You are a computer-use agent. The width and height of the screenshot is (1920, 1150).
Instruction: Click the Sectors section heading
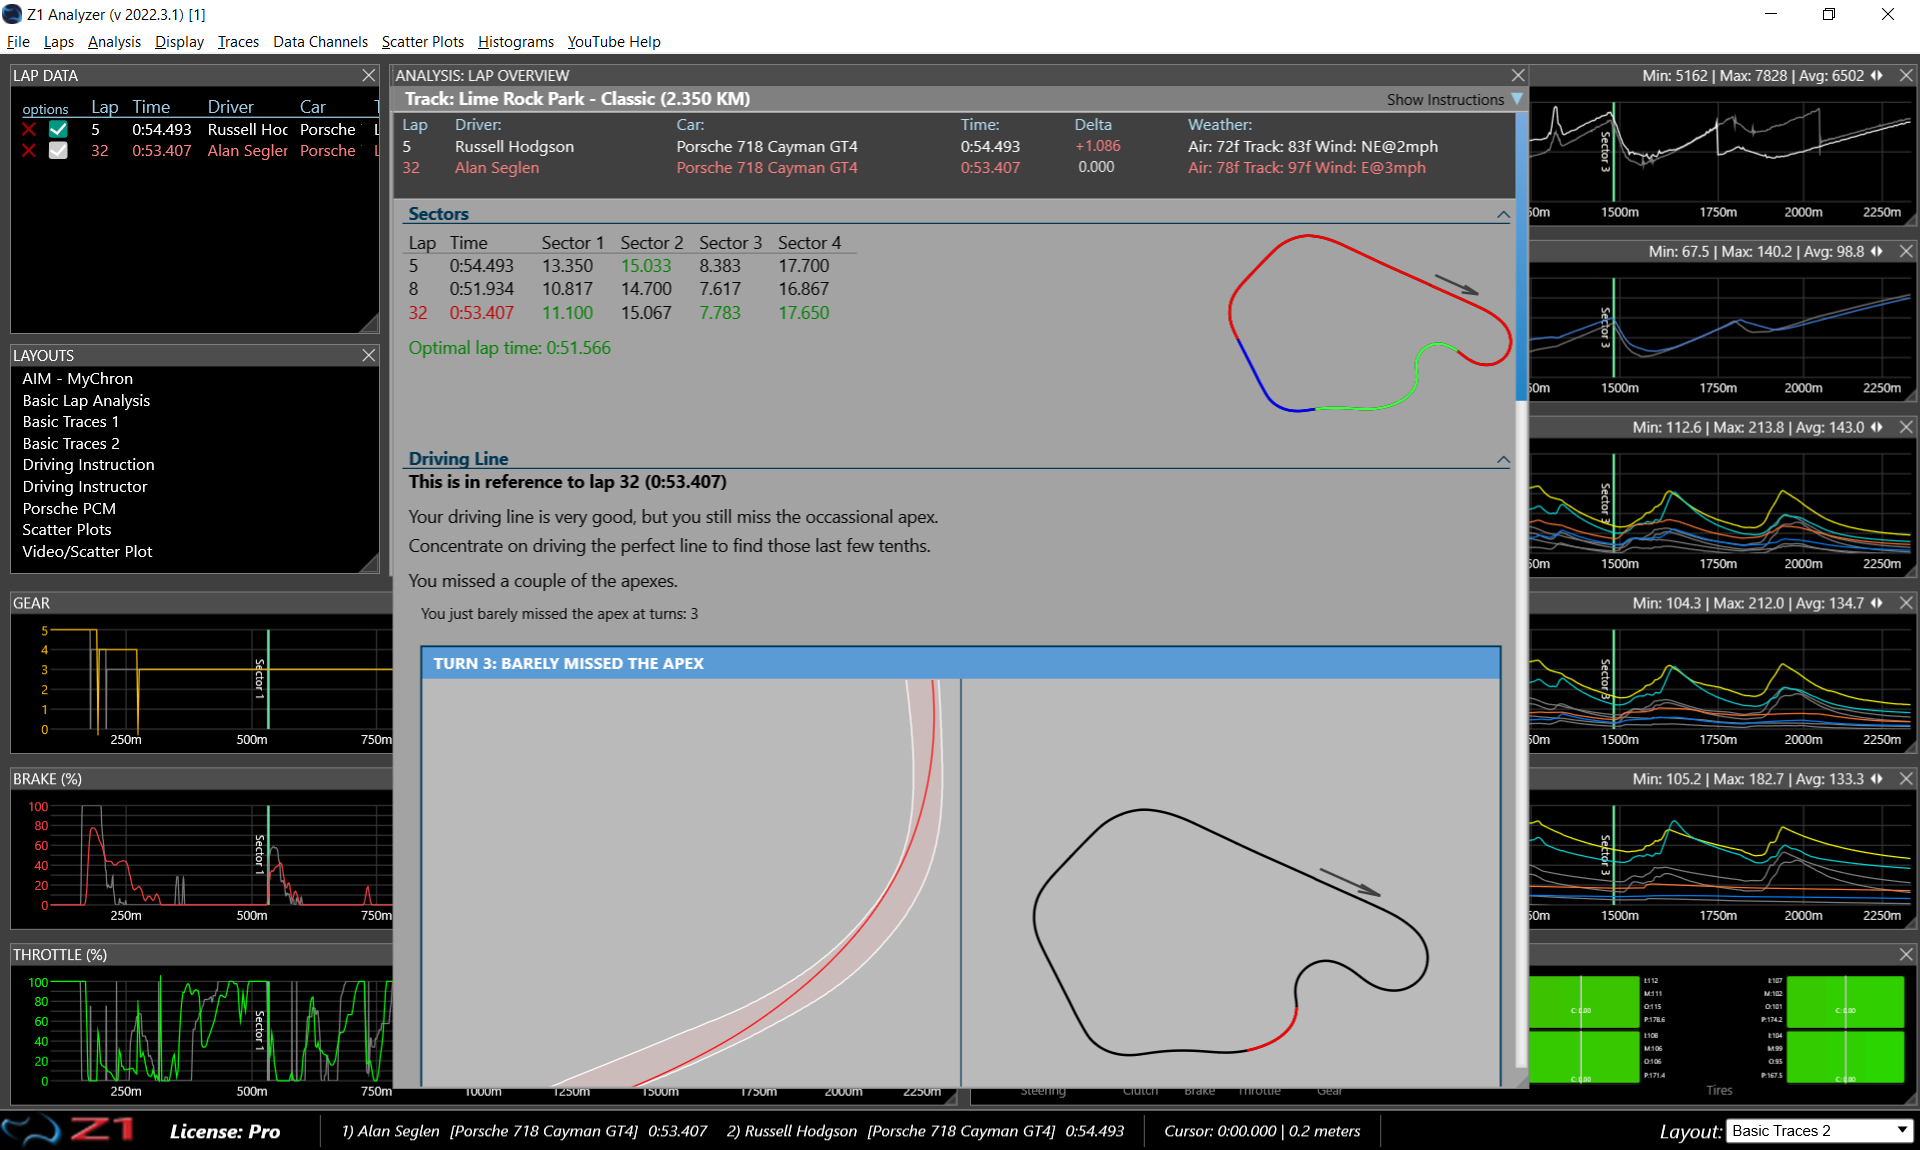click(x=438, y=214)
